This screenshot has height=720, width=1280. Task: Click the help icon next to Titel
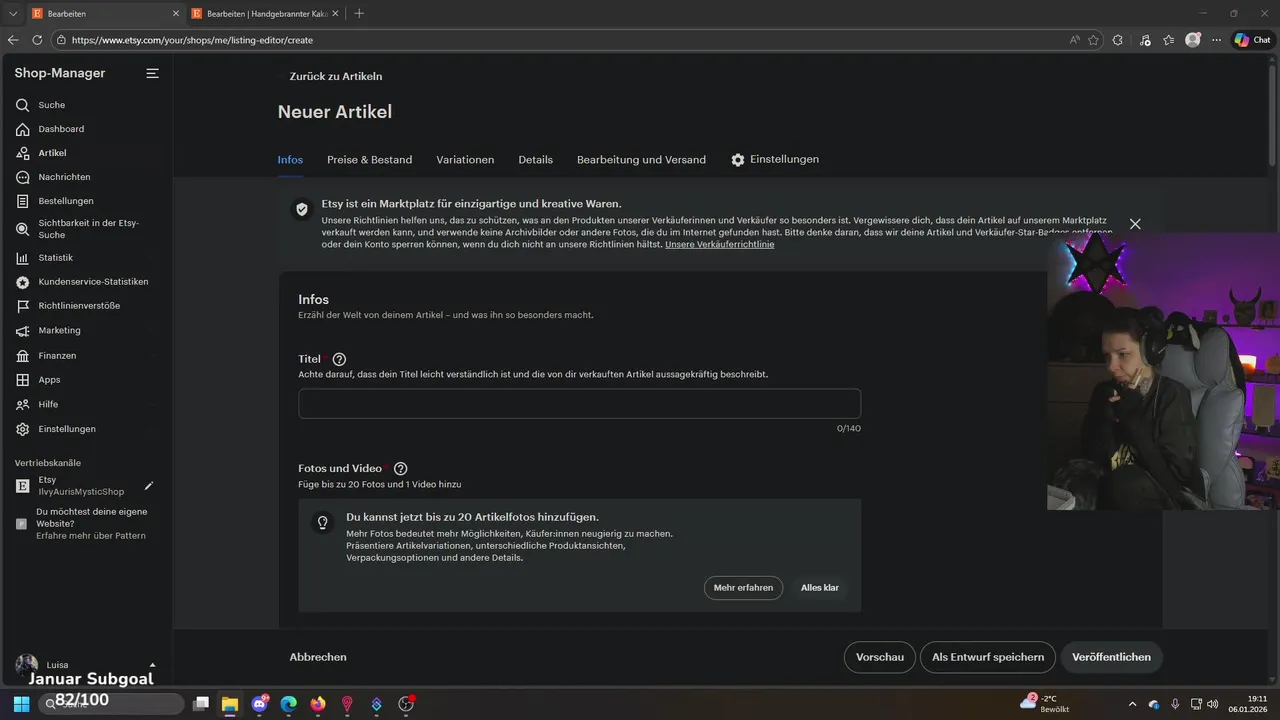[x=339, y=359]
